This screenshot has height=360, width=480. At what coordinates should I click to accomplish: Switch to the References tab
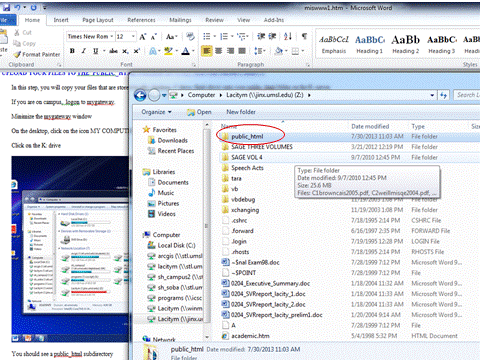tap(141, 20)
